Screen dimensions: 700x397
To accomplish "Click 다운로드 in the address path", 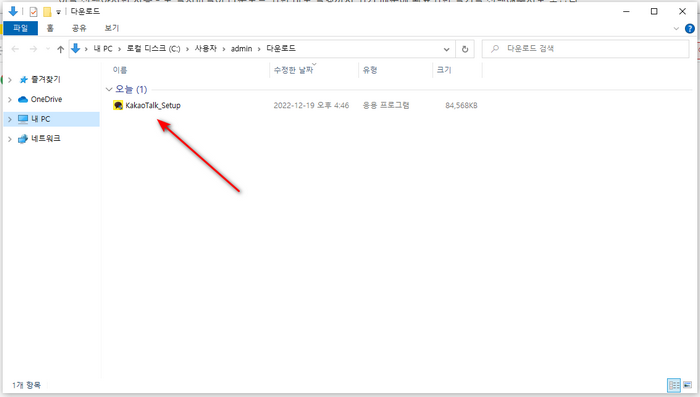I will [281, 49].
